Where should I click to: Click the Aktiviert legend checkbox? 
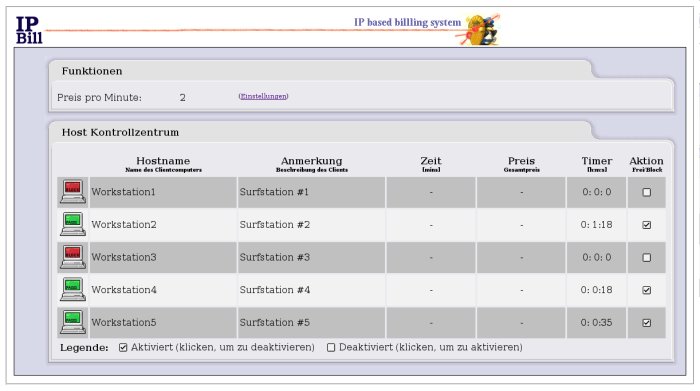coord(123,347)
